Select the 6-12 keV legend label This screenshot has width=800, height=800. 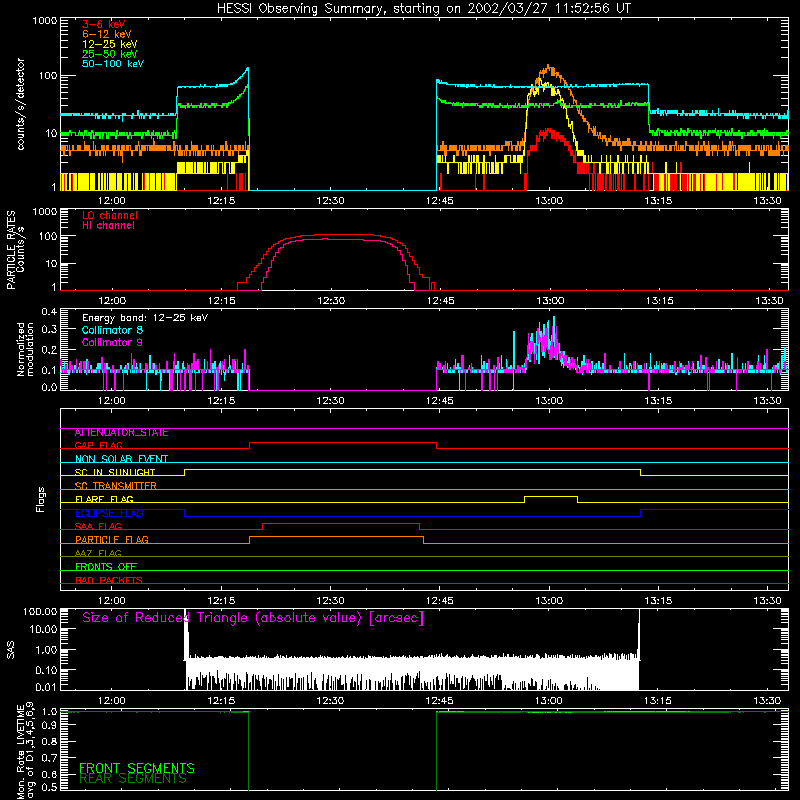click(x=107, y=34)
